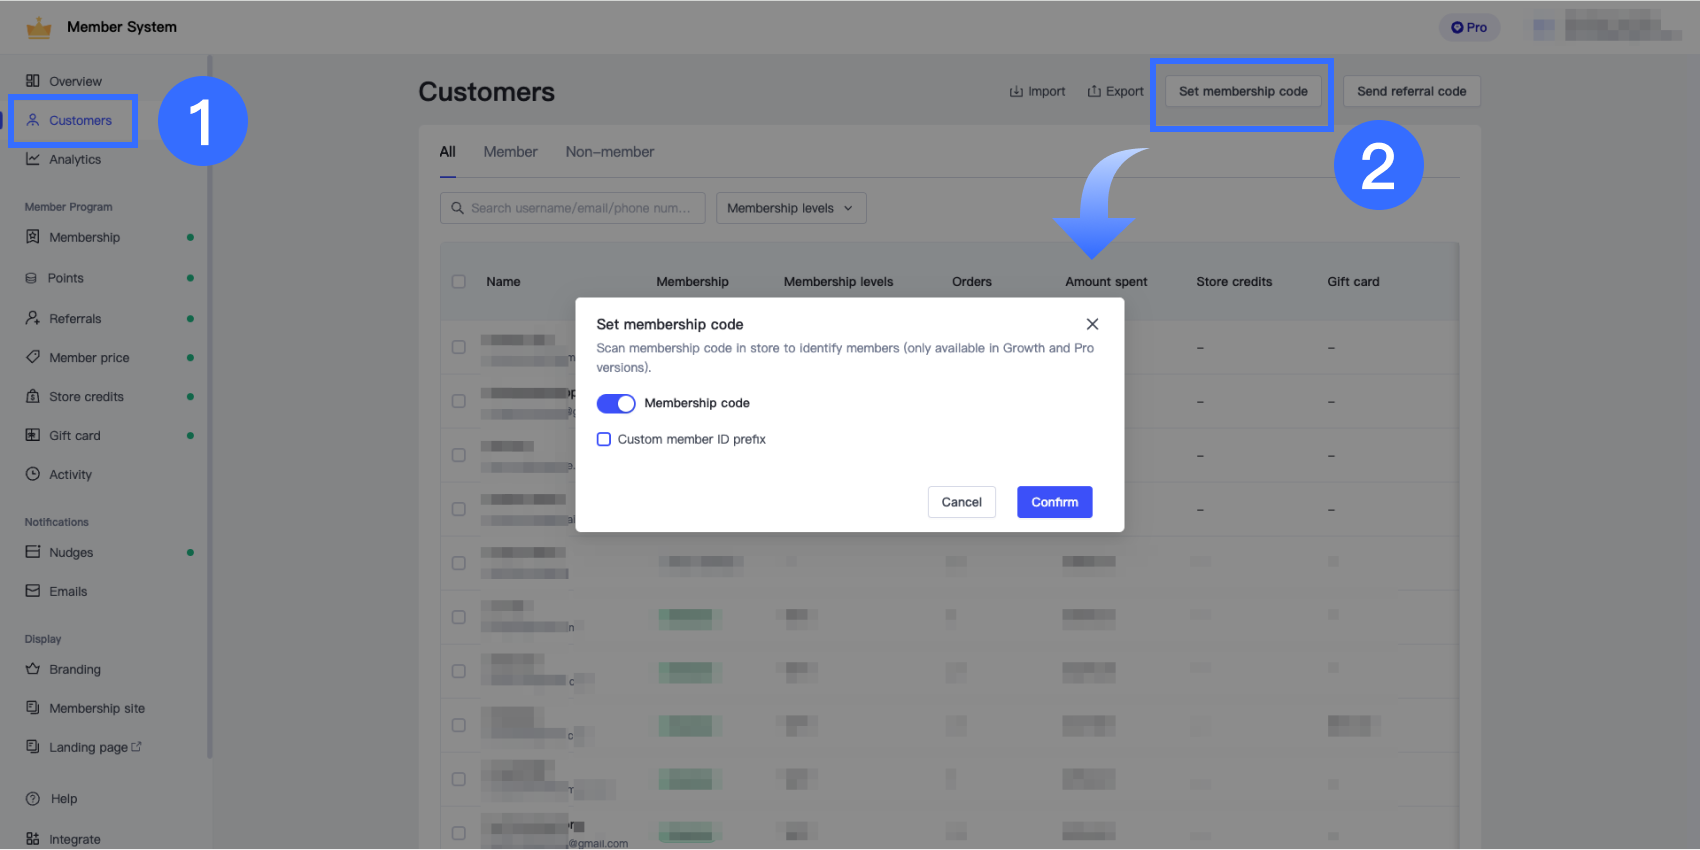Click the Branding crown icon
Screen dimensions: 1700x850
(33, 669)
